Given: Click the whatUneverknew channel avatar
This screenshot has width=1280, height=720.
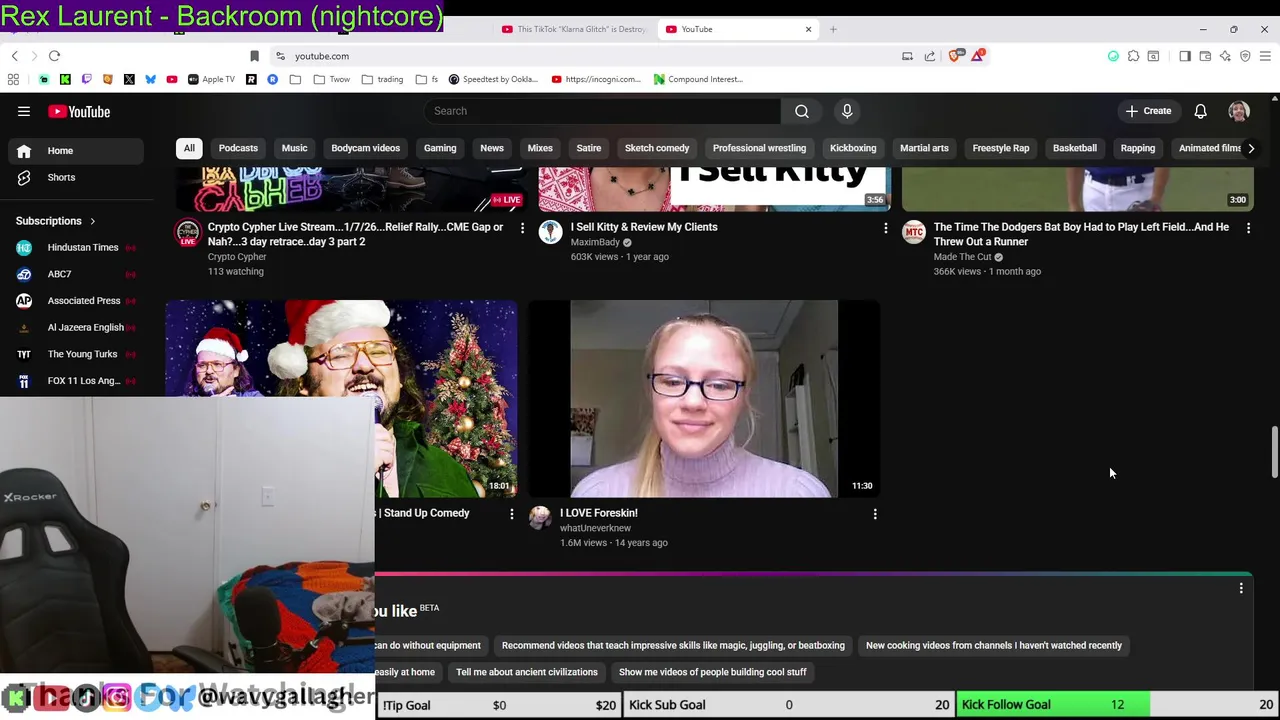Looking at the screenshot, I should click(x=540, y=517).
